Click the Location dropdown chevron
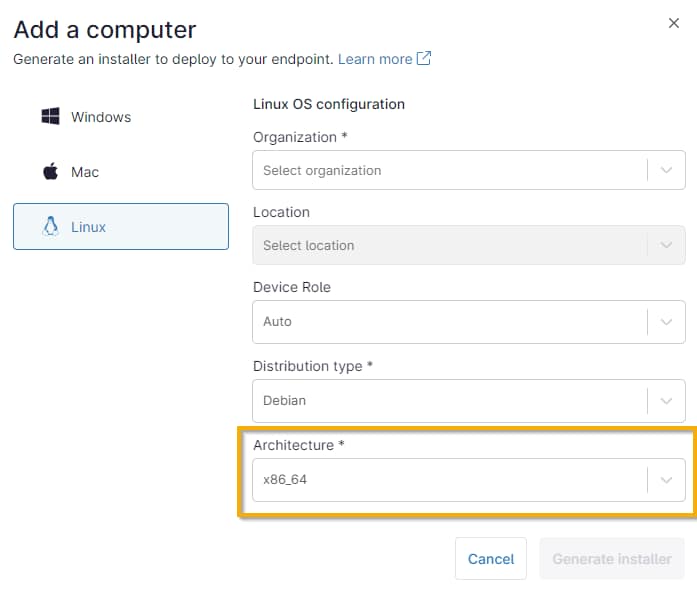The image size is (697, 589). pyautogui.click(x=666, y=245)
